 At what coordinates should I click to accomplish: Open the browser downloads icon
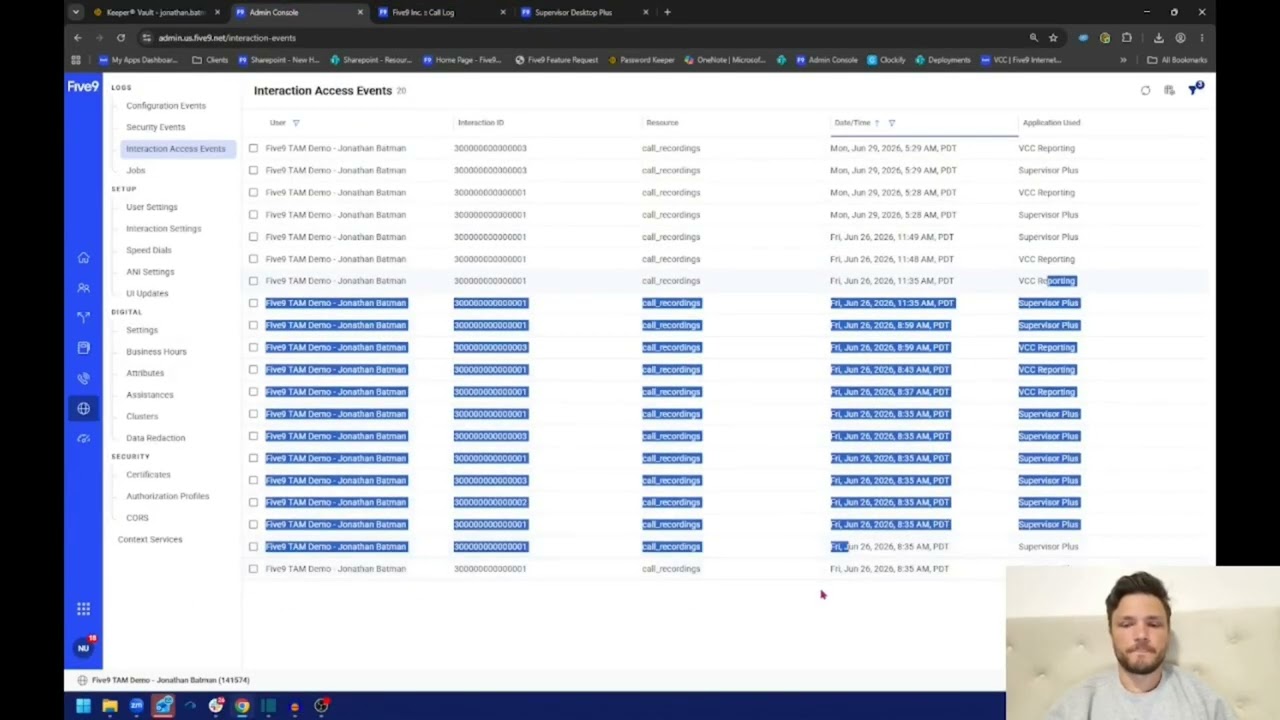[x=1158, y=38]
